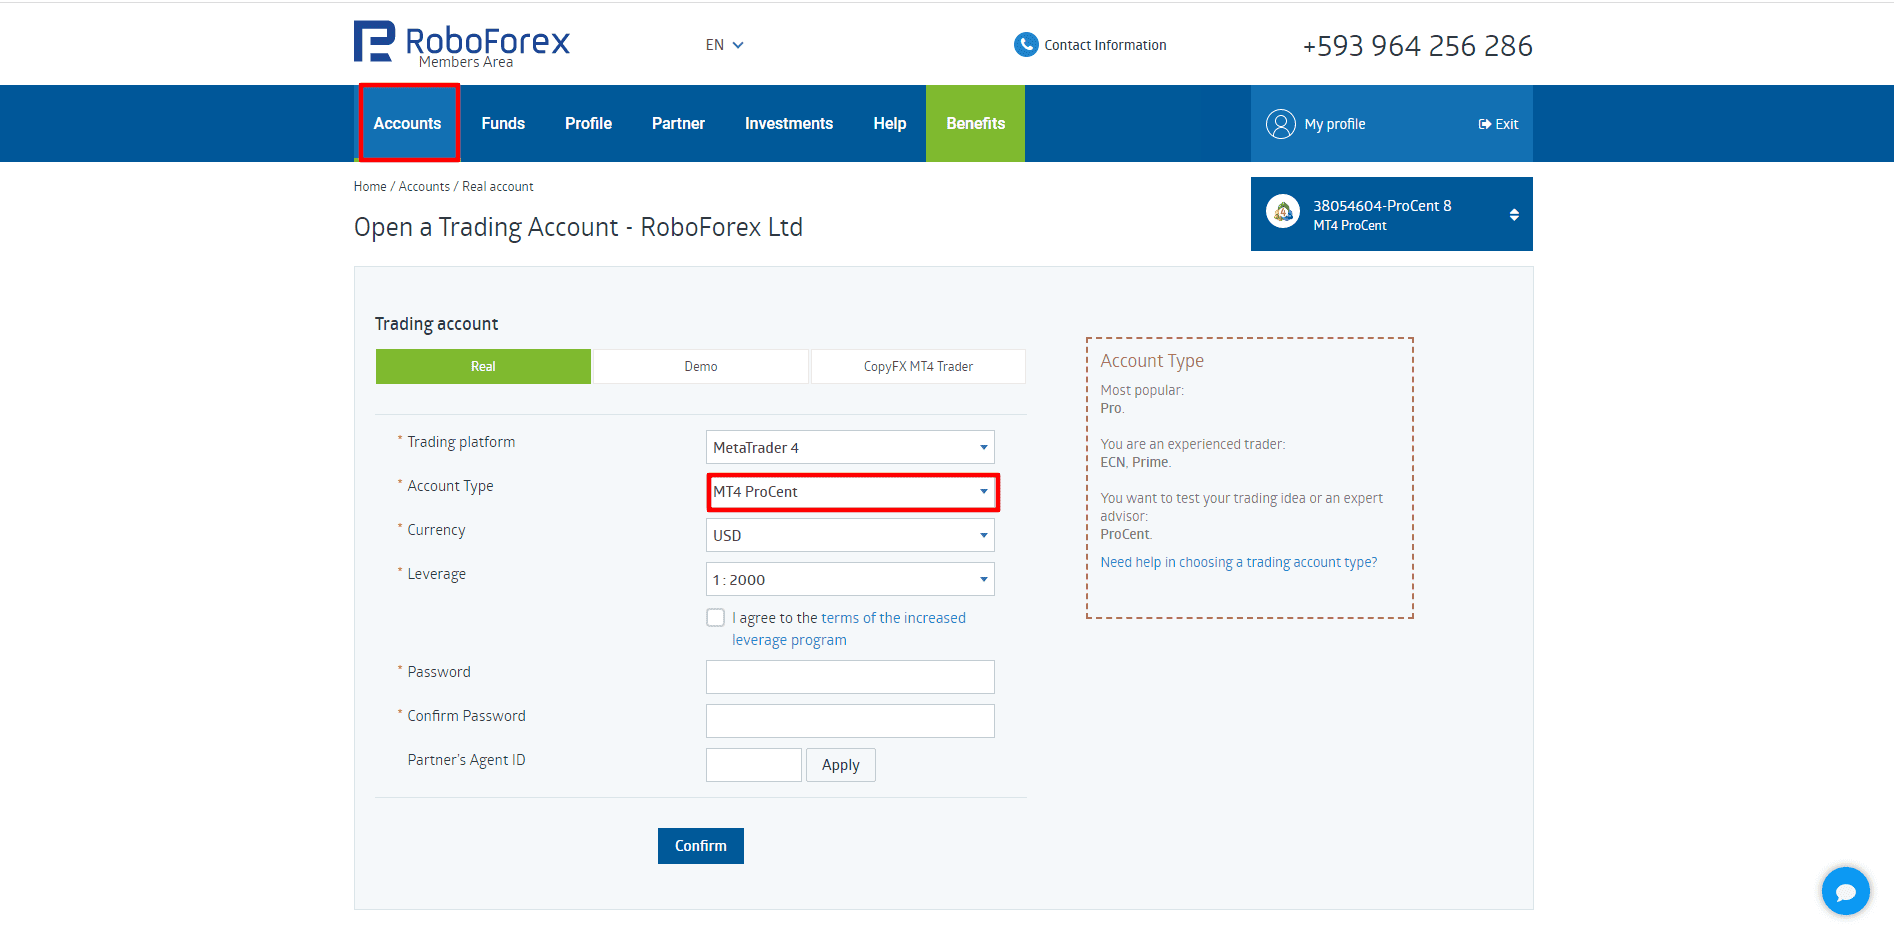Open the help choosing account type link
This screenshot has width=1894, height=938.
point(1239,562)
